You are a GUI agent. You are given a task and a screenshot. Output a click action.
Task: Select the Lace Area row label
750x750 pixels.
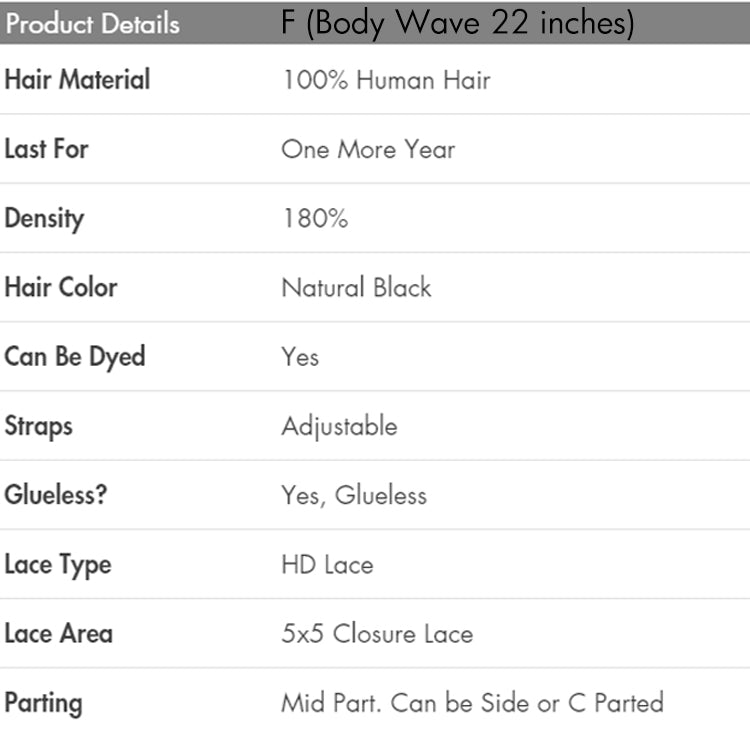click(x=58, y=634)
